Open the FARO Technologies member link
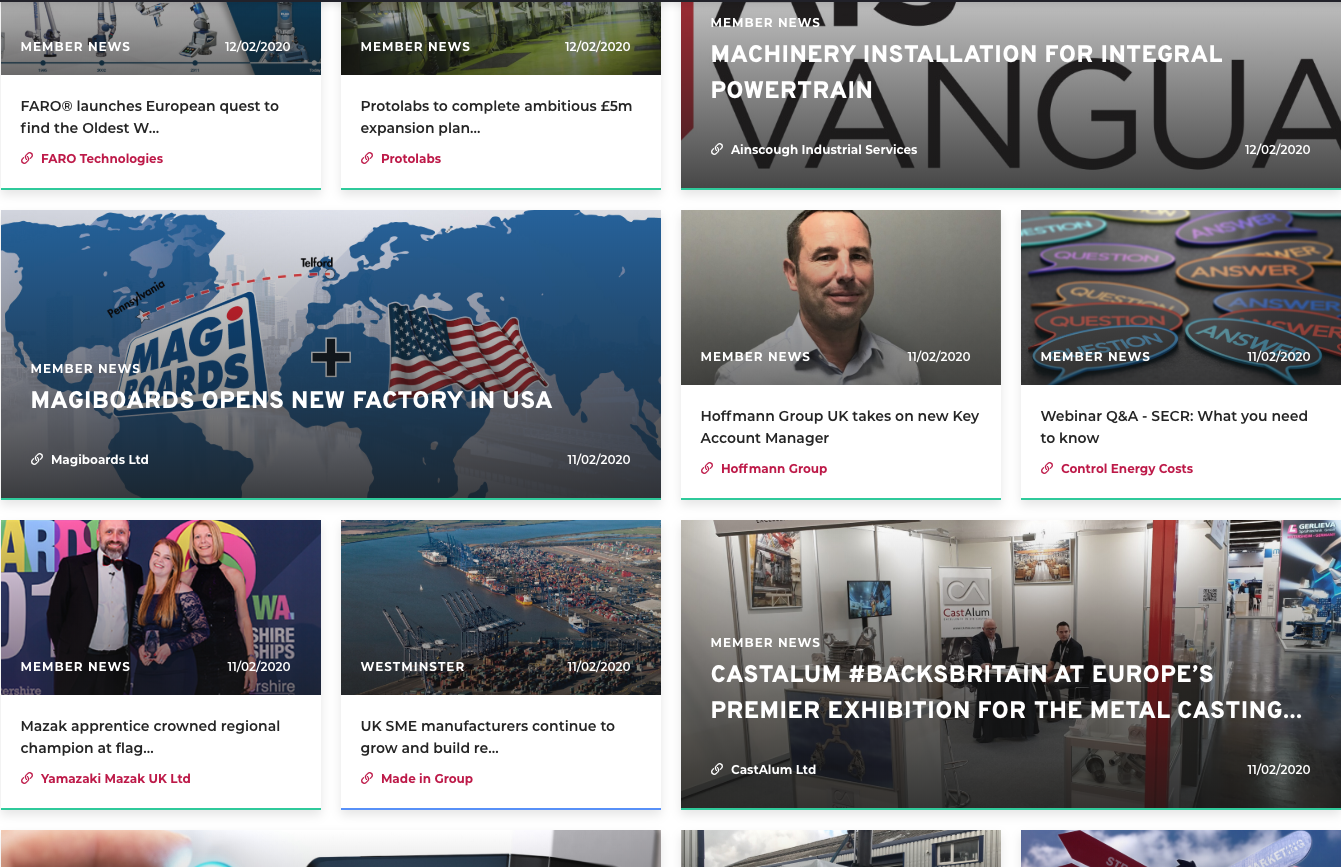Screen dimensions: 1341x867 [x=102, y=158]
